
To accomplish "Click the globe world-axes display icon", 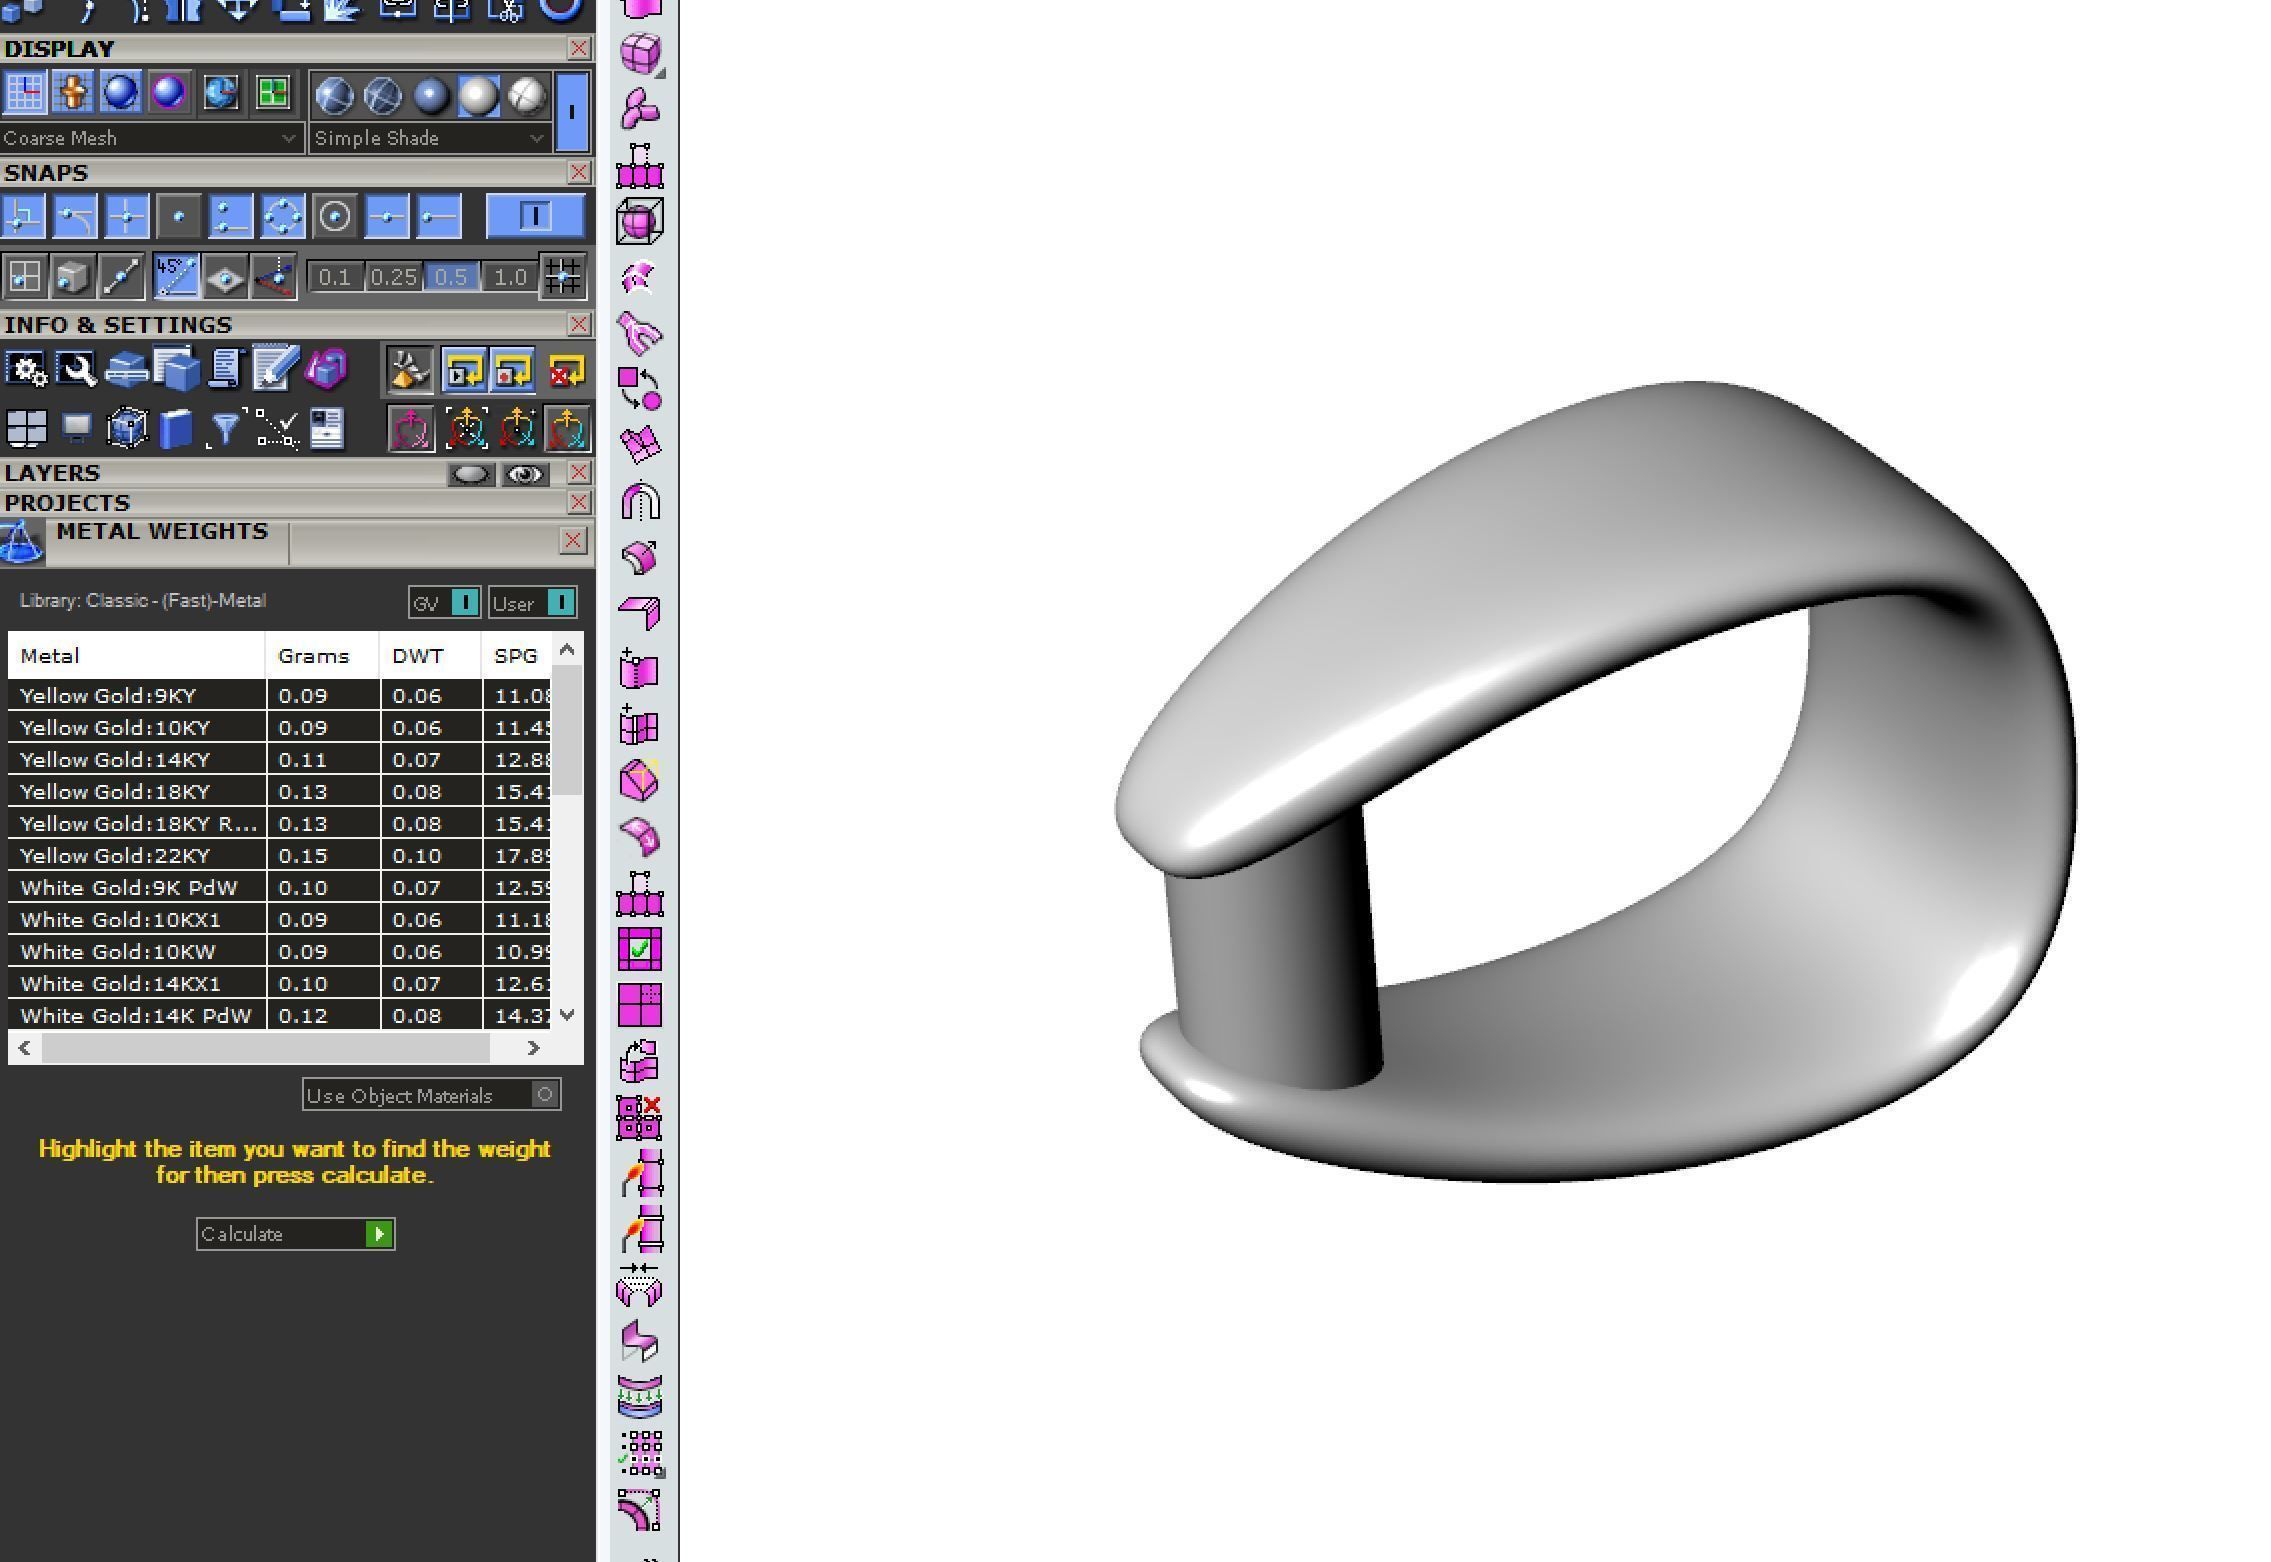I will point(221,93).
